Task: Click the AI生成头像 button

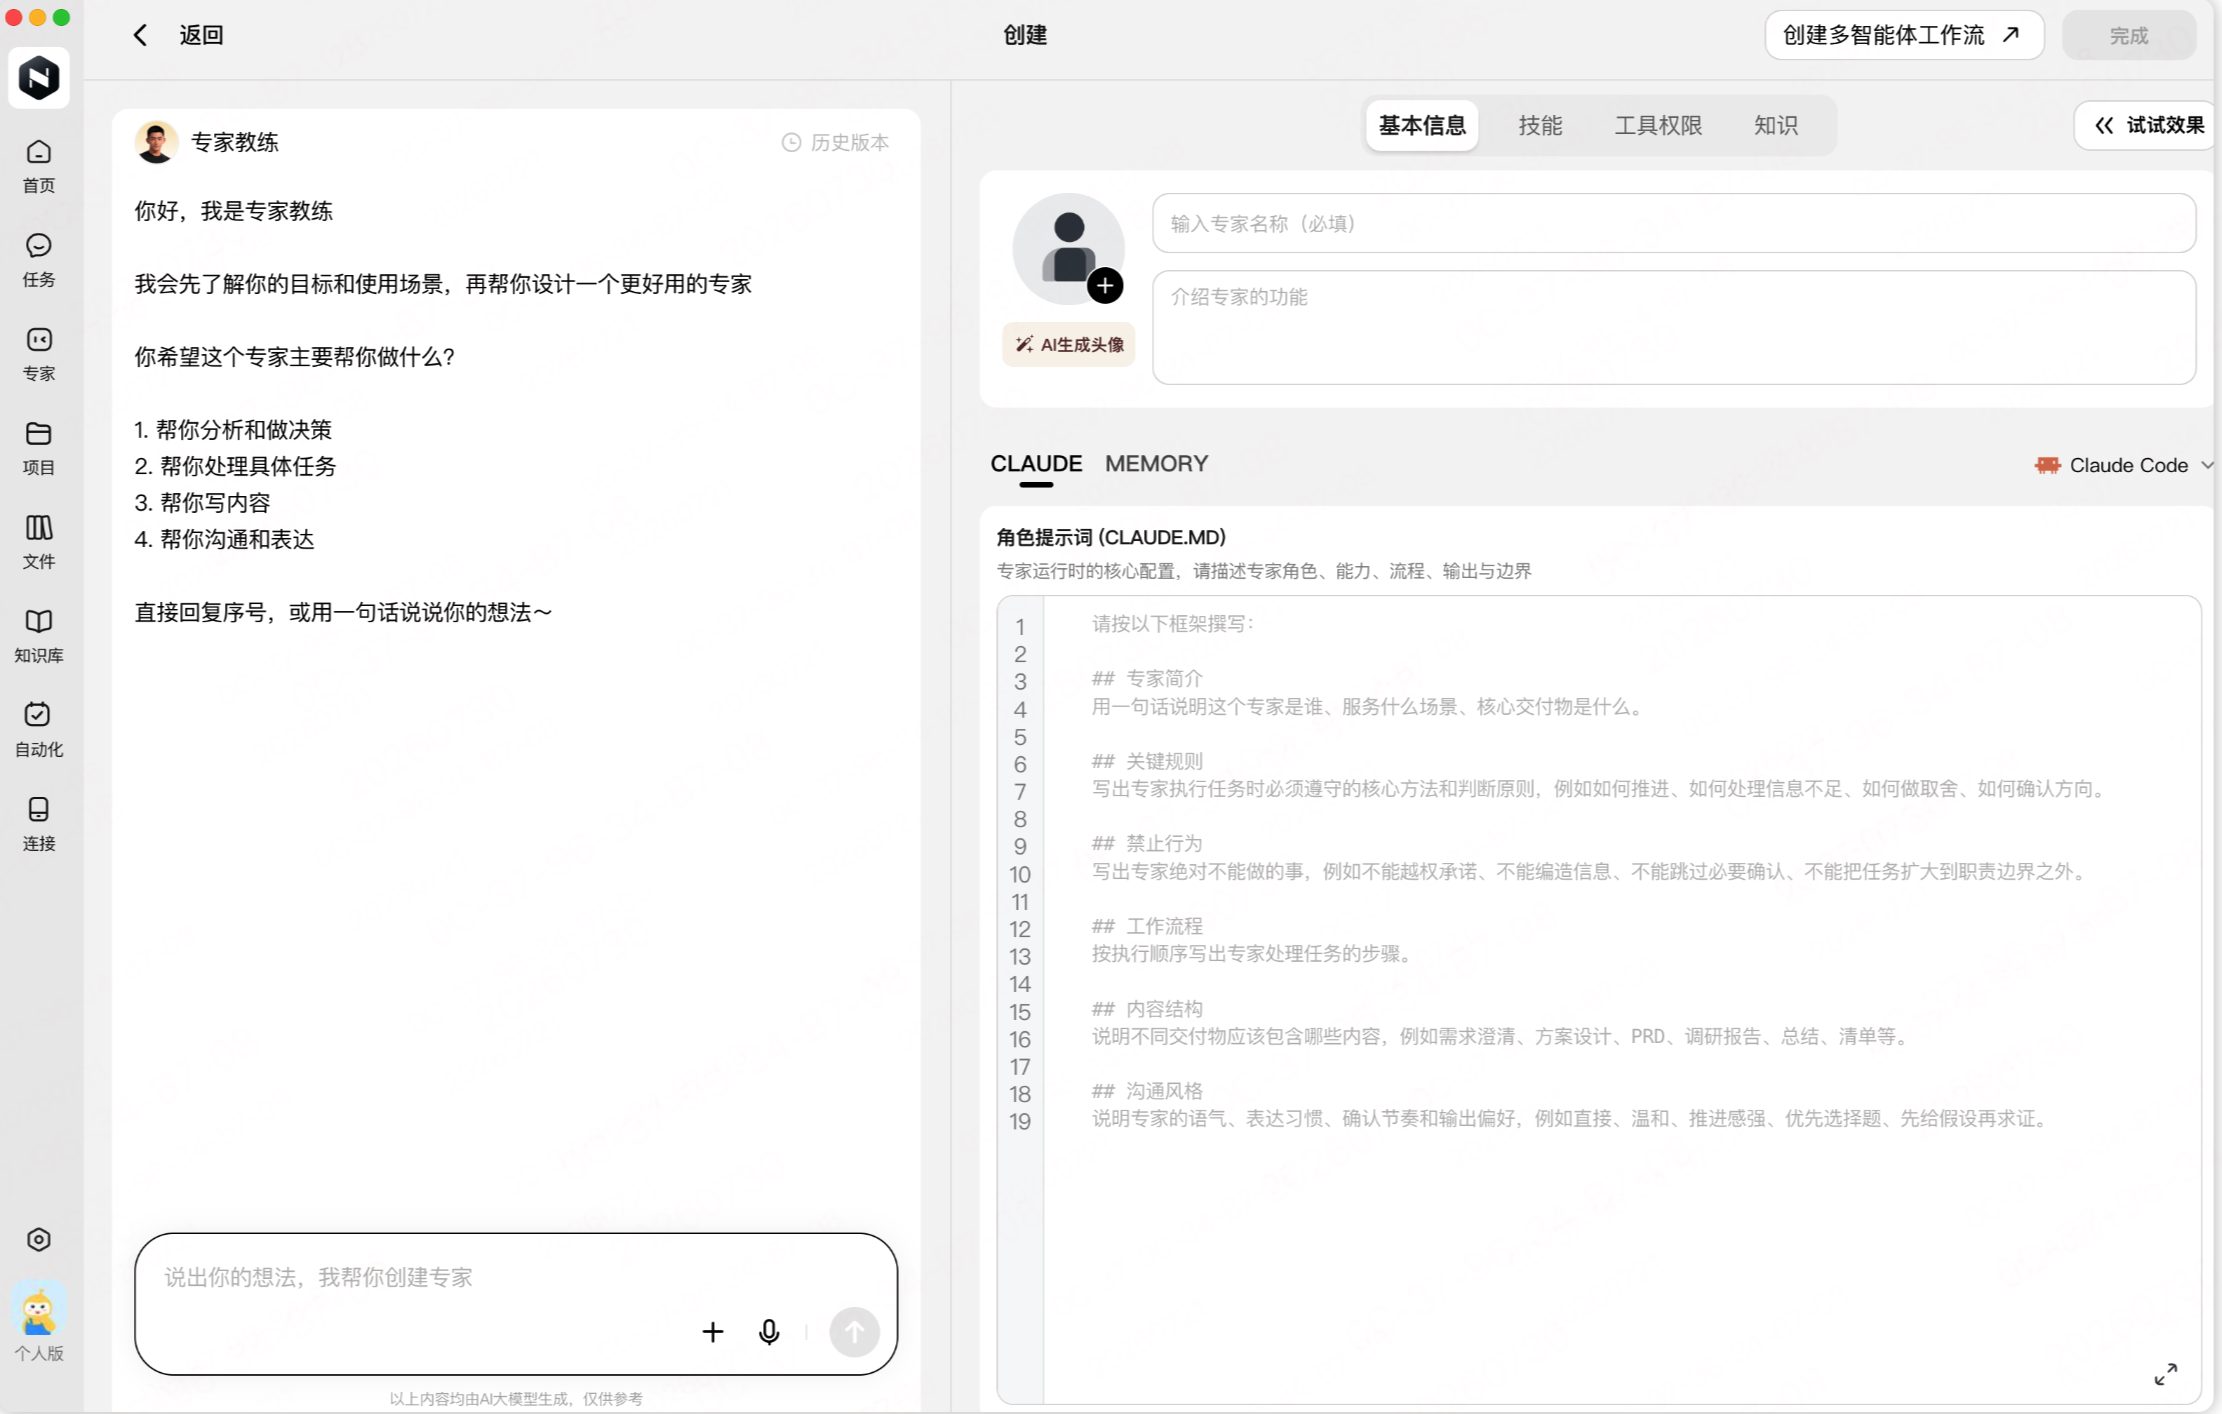Action: [1069, 345]
